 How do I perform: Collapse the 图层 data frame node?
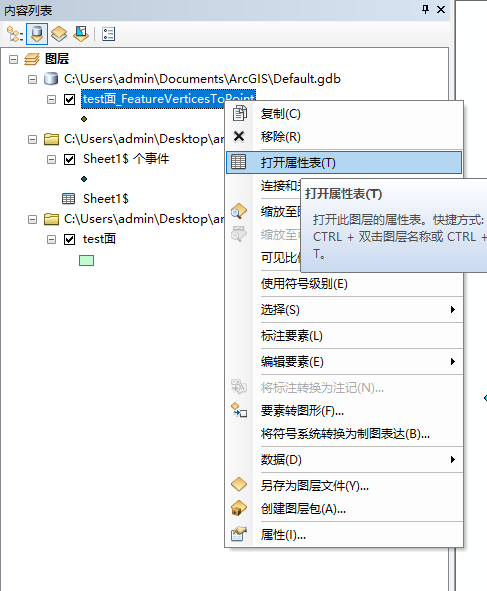click(14, 59)
